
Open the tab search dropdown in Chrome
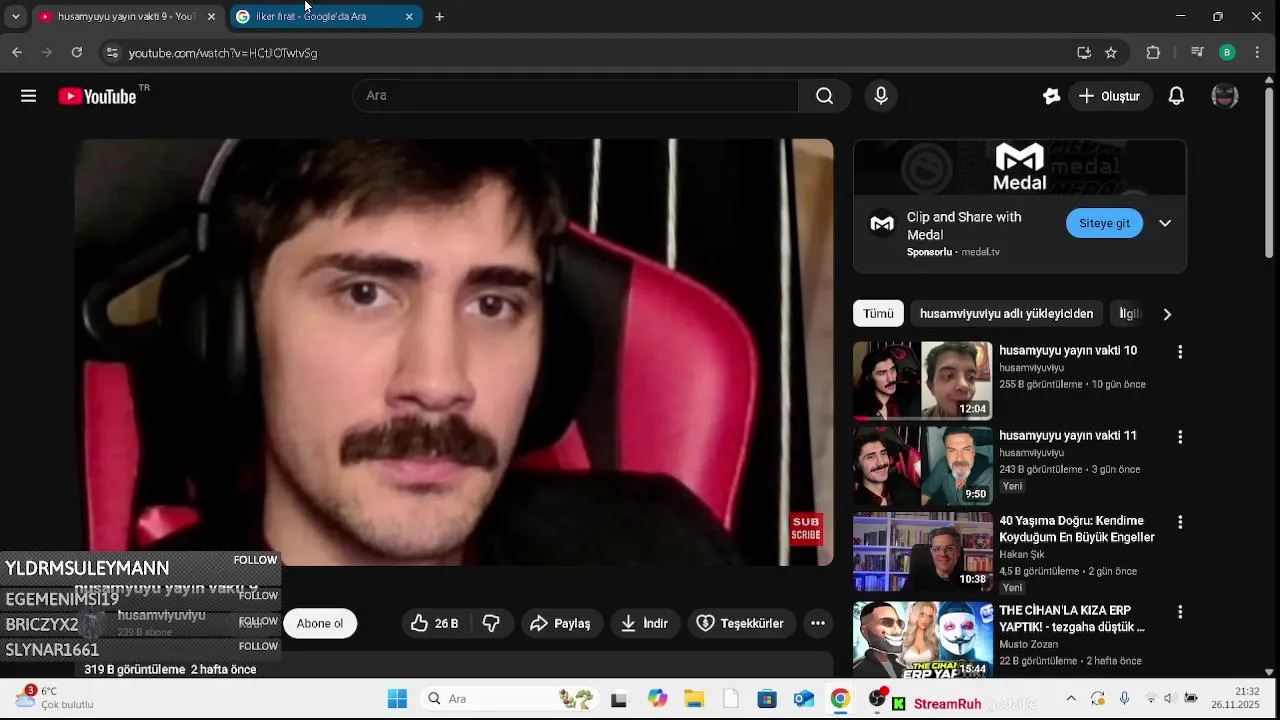[x=15, y=17]
